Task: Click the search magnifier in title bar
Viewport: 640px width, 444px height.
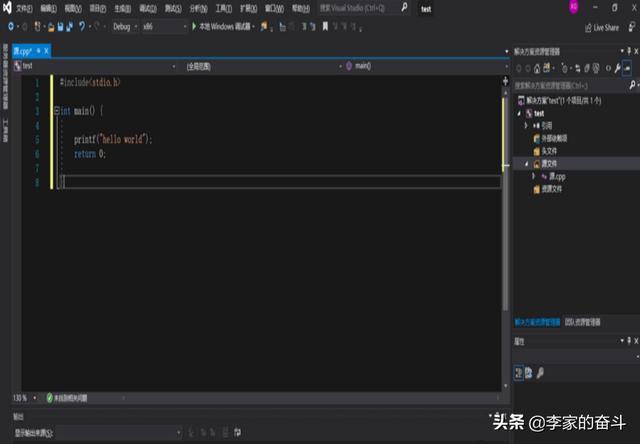Action: 404,8
